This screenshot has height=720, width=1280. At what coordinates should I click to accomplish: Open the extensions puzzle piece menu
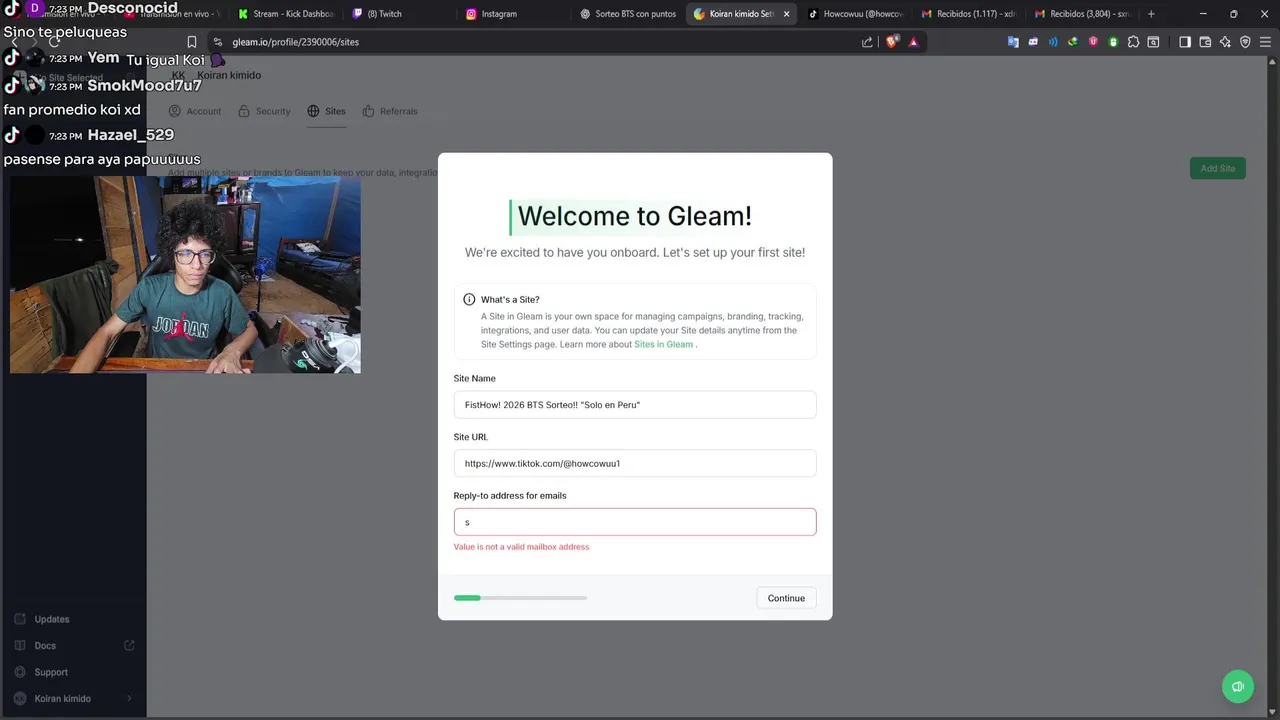tap(1133, 42)
